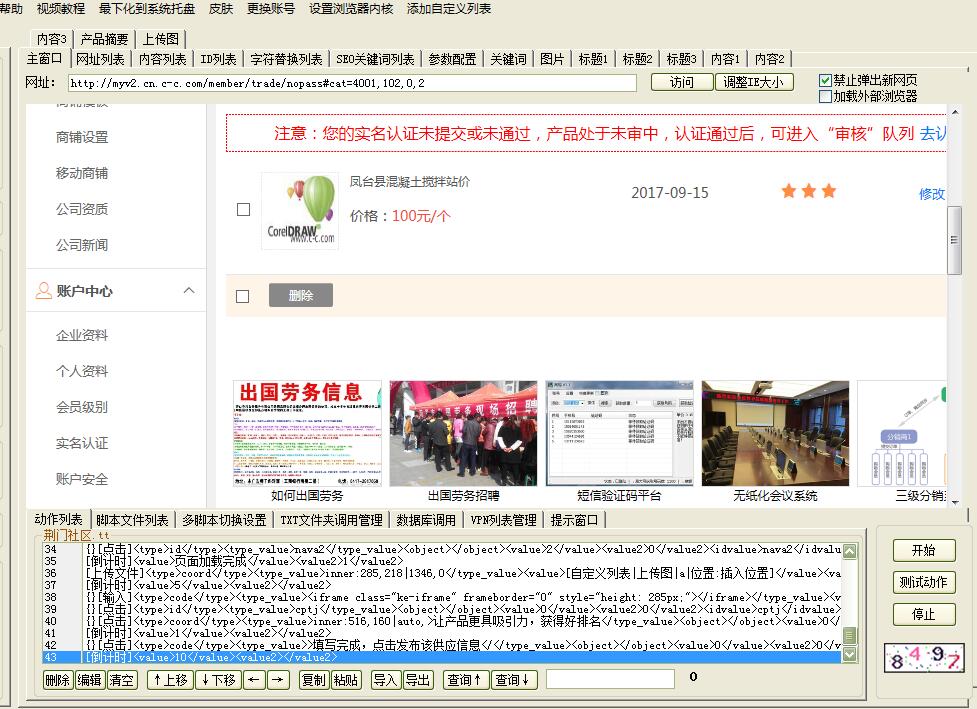Click web page scrollbar up arrow

[x=955, y=112]
